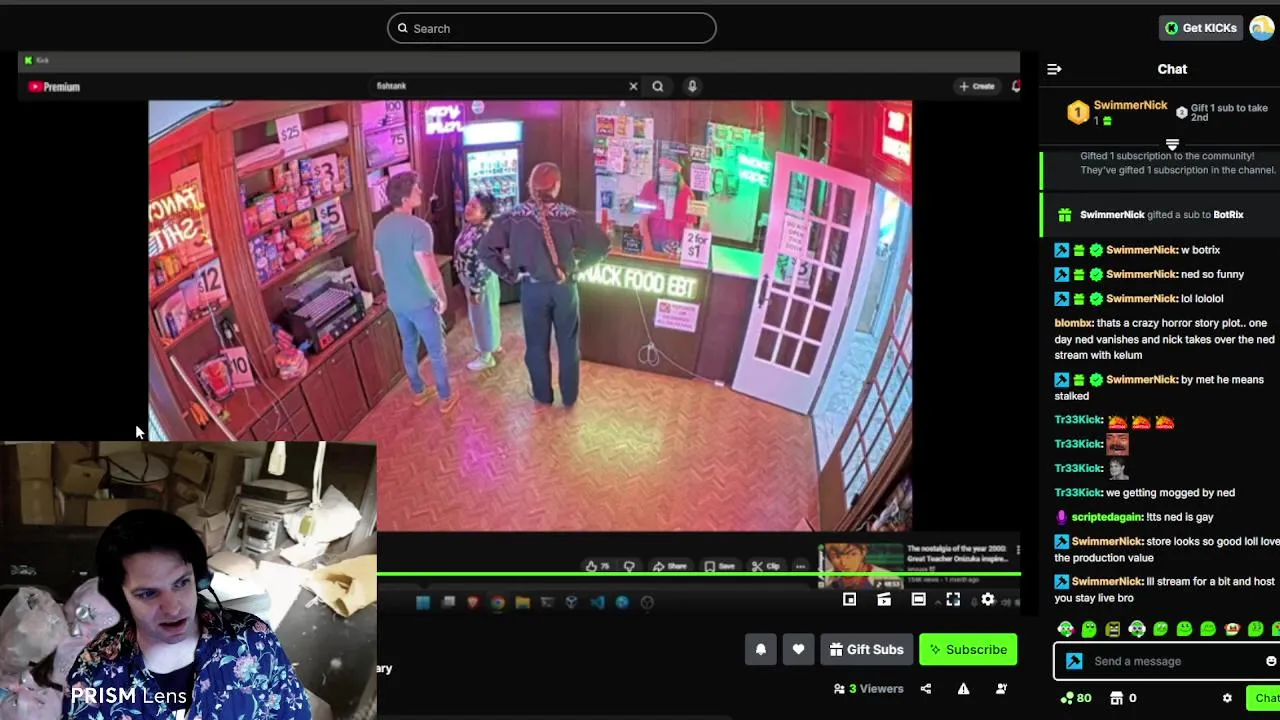Click the Chat panel heading
Image resolution: width=1280 pixels, height=720 pixels.
point(1172,69)
